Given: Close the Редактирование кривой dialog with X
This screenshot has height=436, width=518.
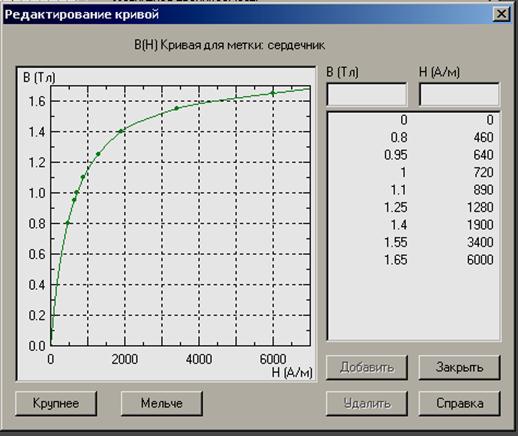Looking at the screenshot, I should pos(501,14).
